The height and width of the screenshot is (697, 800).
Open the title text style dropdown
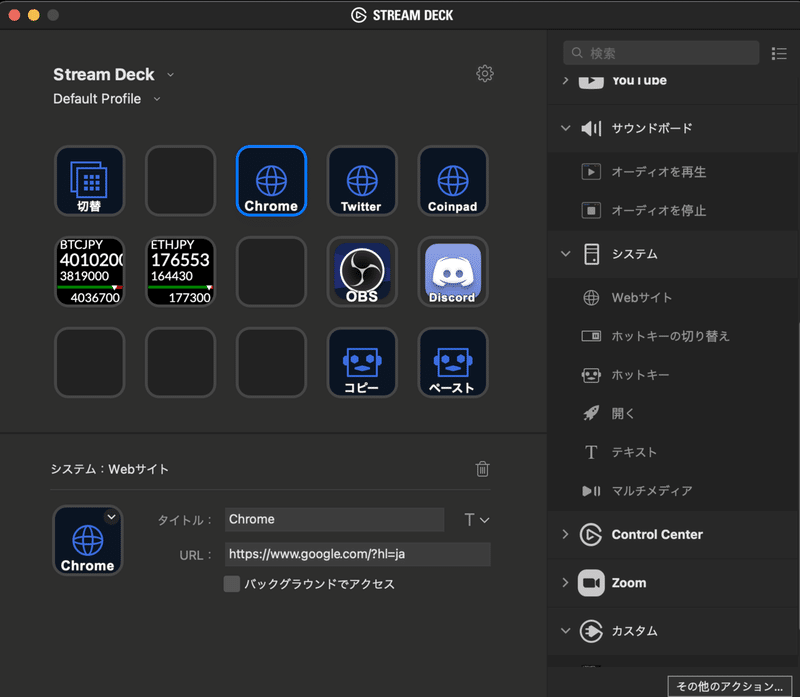tap(477, 520)
